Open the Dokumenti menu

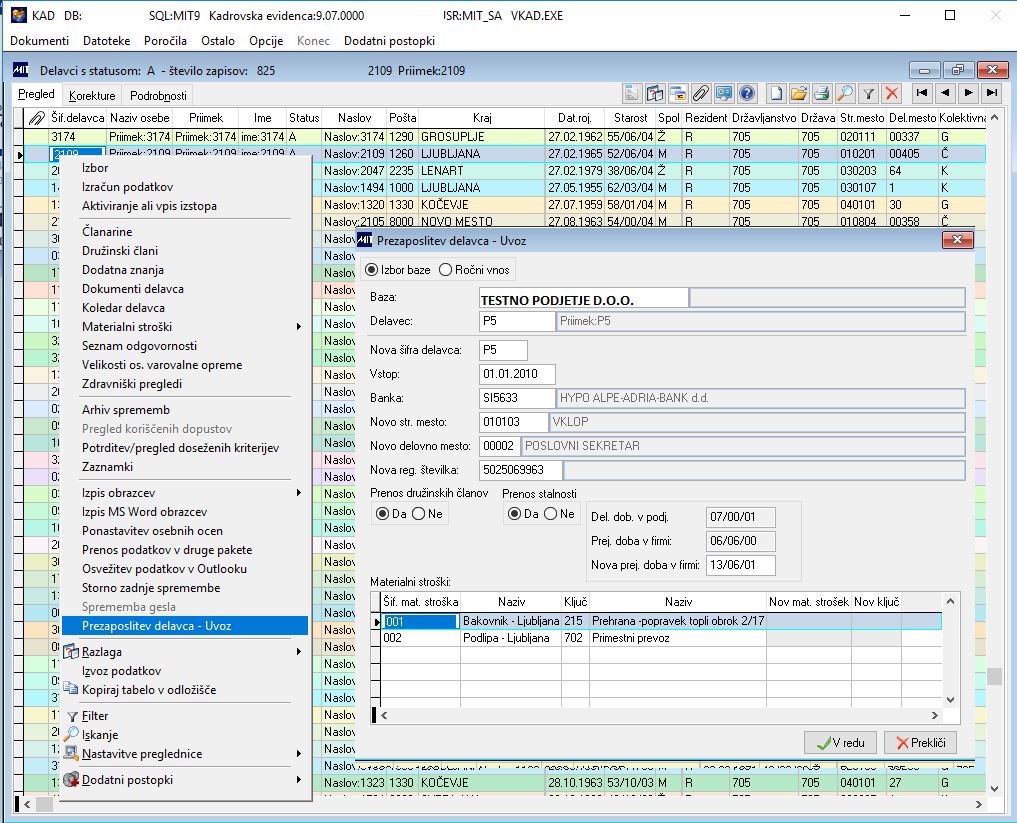[40, 41]
